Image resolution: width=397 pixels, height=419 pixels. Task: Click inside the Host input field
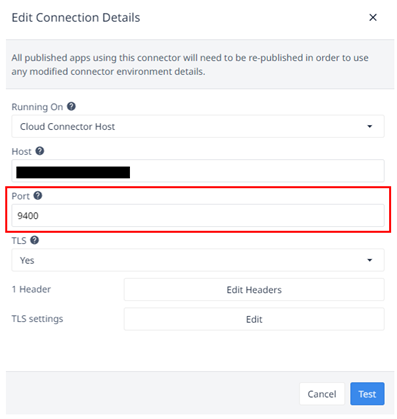pyautogui.click(x=198, y=171)
